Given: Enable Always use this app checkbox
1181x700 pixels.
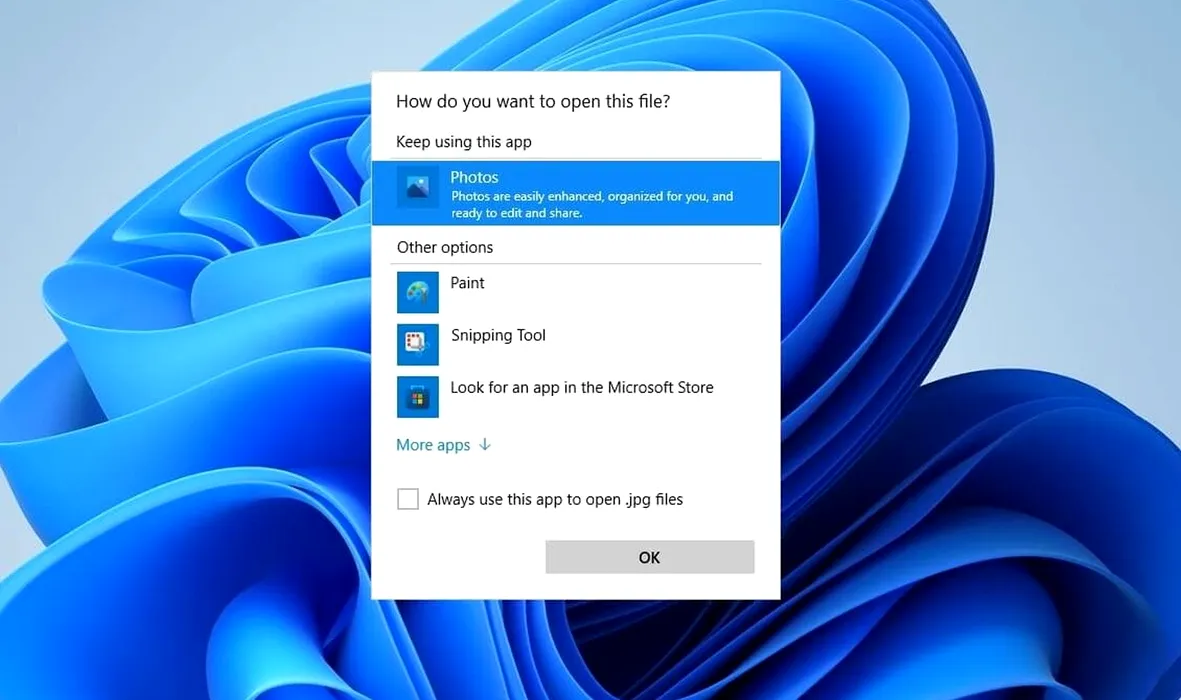Looking at the screenshot, I should point(407,499).
